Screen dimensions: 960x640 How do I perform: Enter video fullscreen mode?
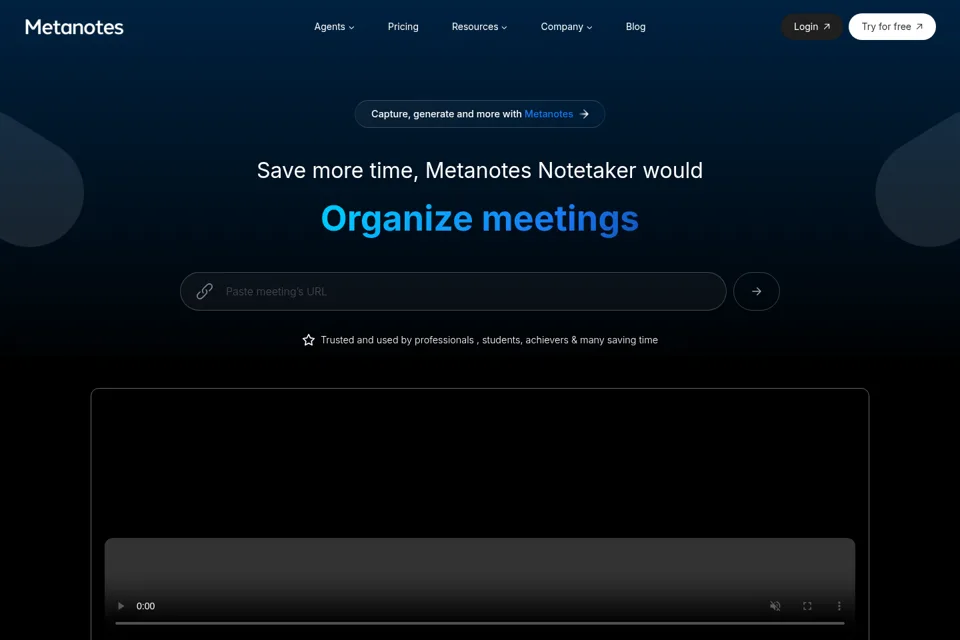807,606
